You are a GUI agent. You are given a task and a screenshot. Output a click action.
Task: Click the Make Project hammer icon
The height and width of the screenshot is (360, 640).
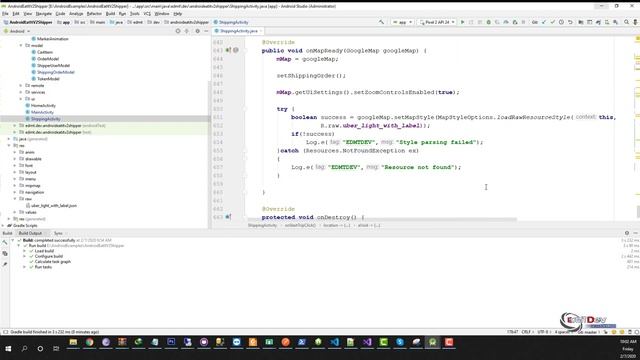381,22
